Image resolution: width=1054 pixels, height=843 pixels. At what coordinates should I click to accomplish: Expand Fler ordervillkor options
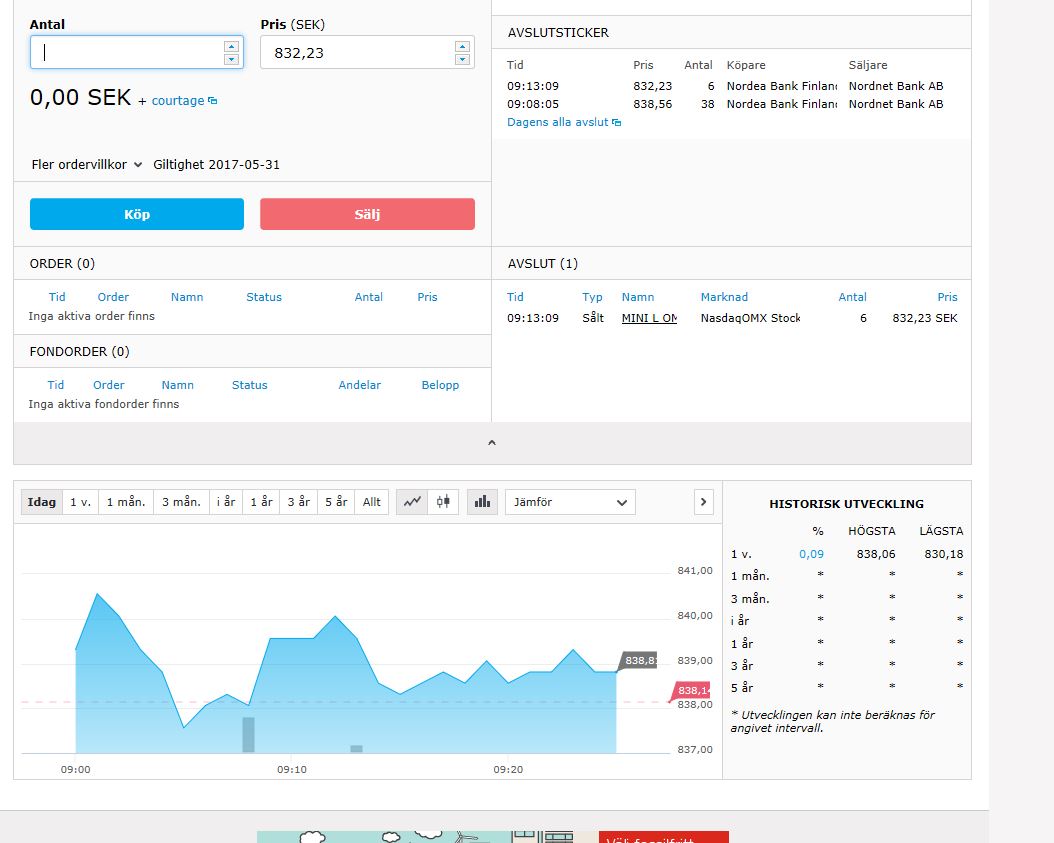[86, 164]
